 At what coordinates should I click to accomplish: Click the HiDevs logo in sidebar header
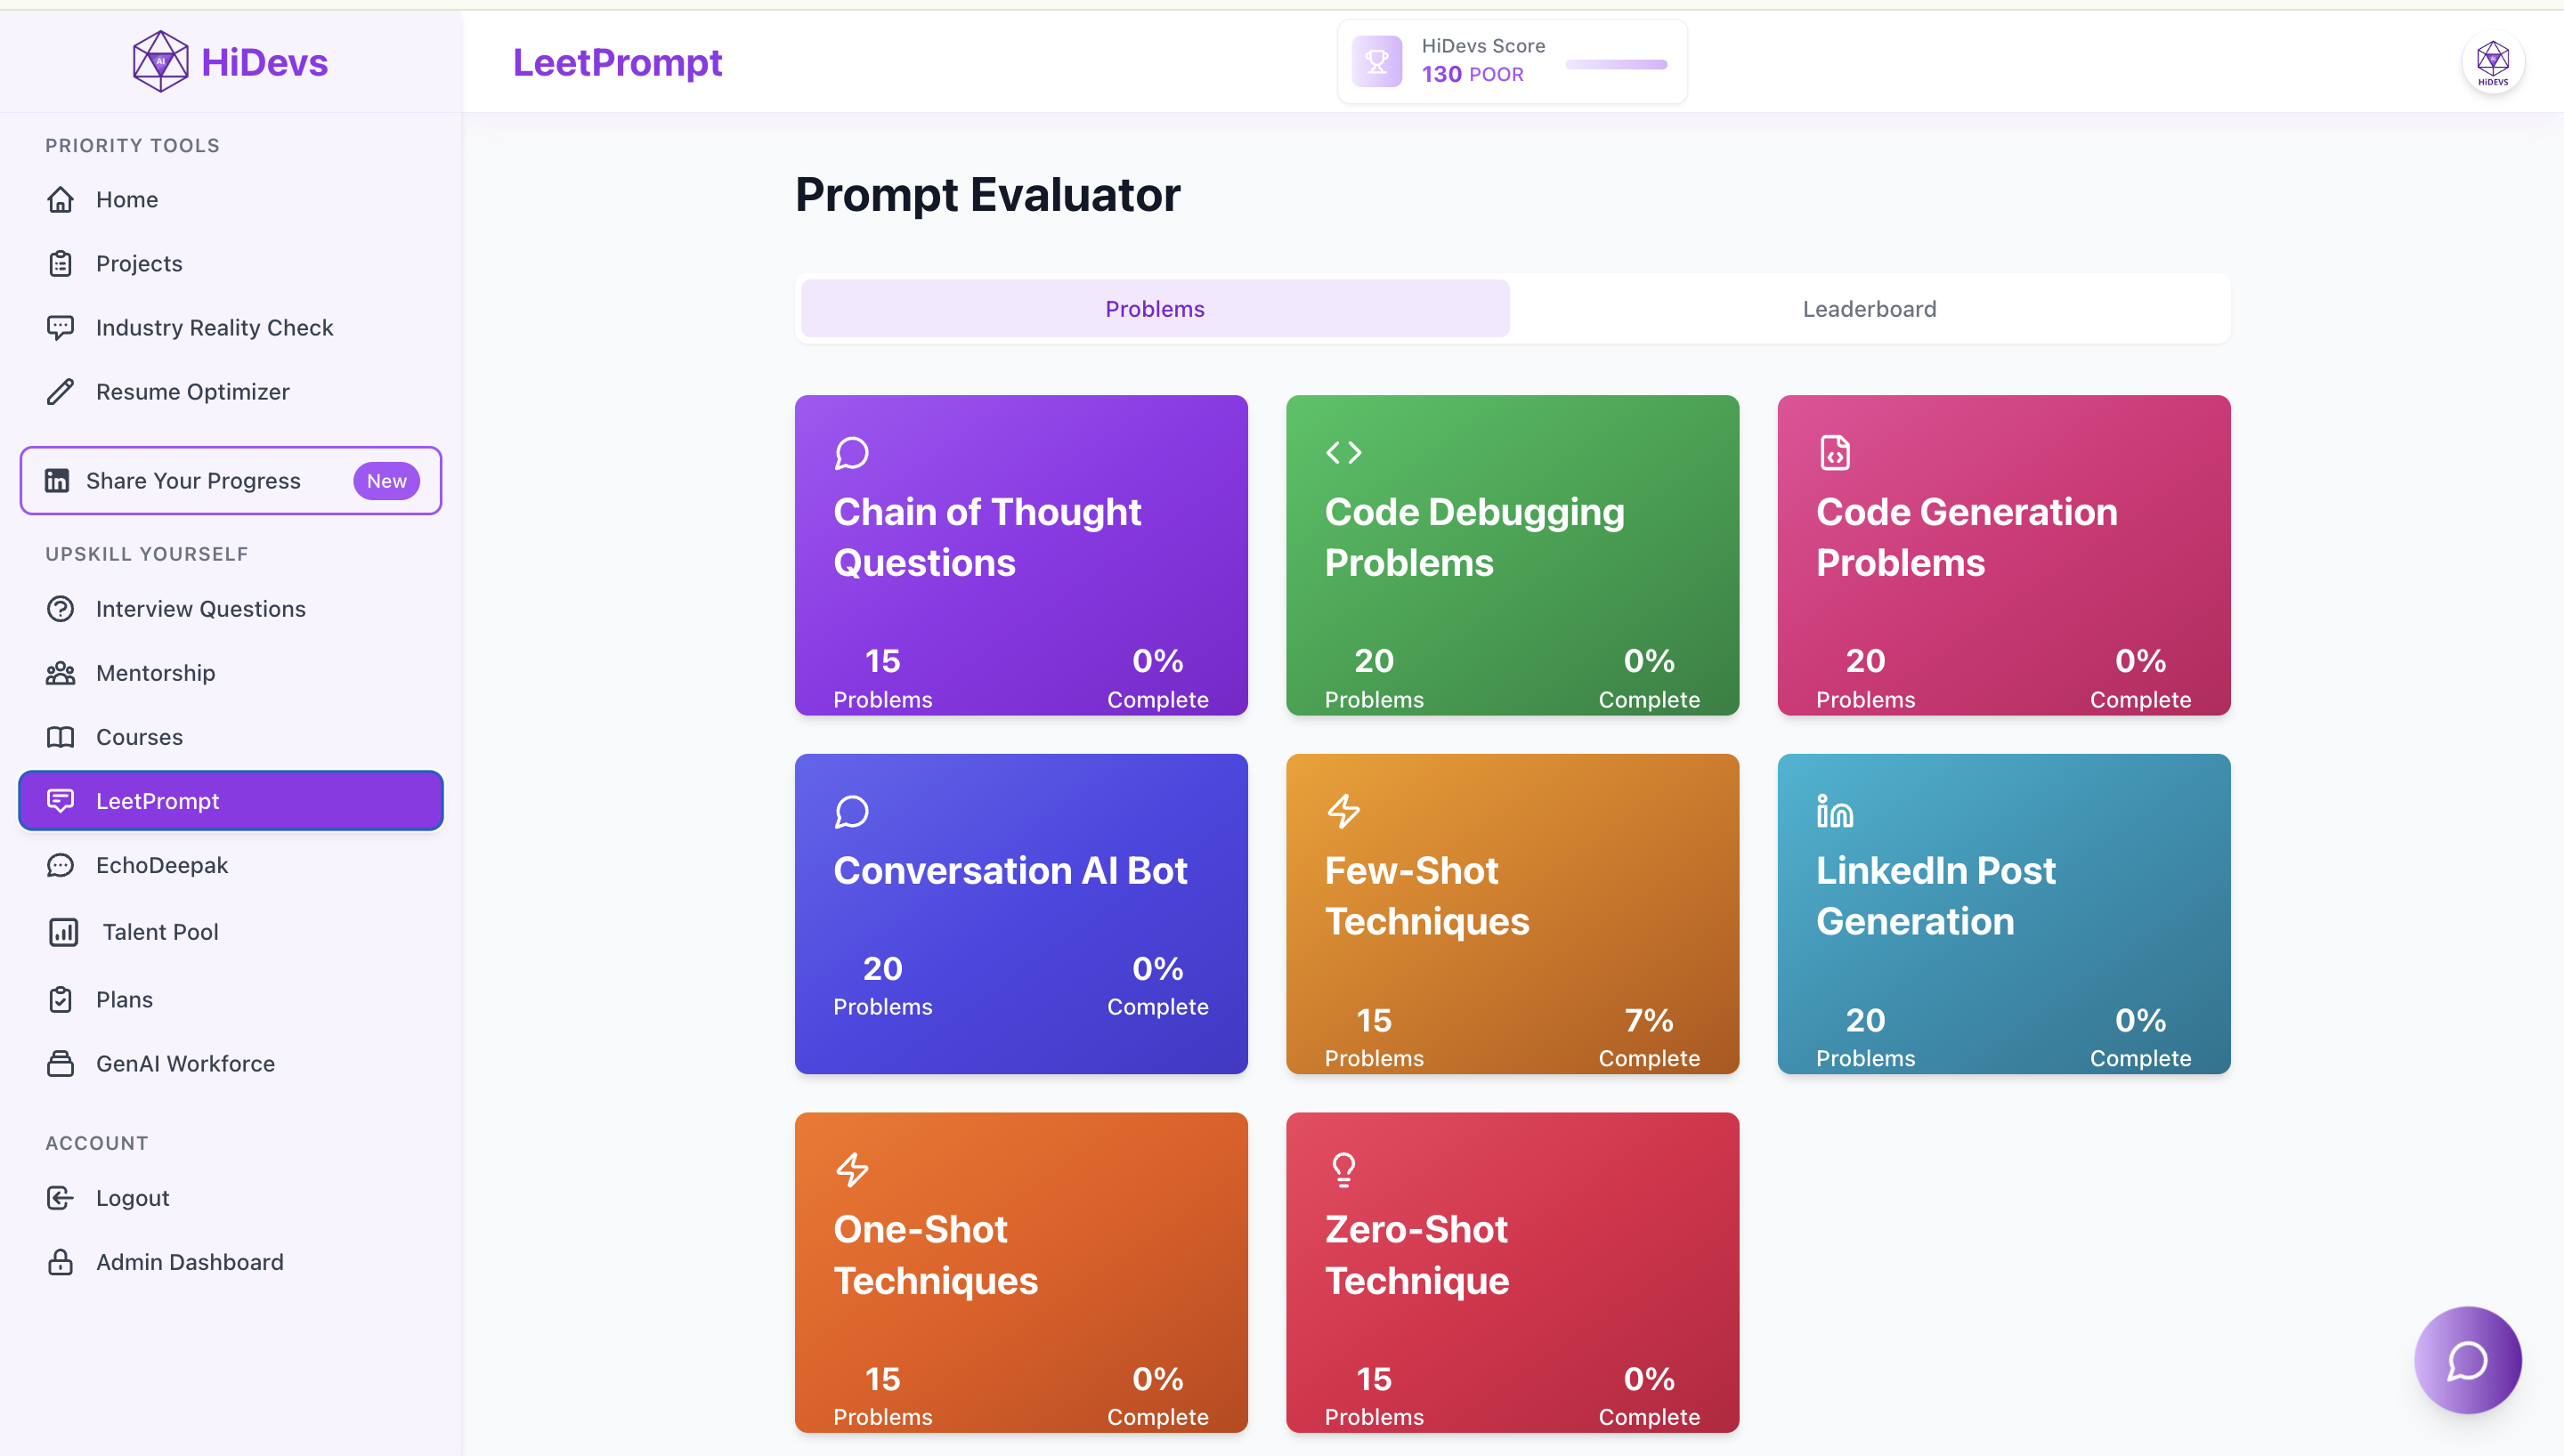230,62
